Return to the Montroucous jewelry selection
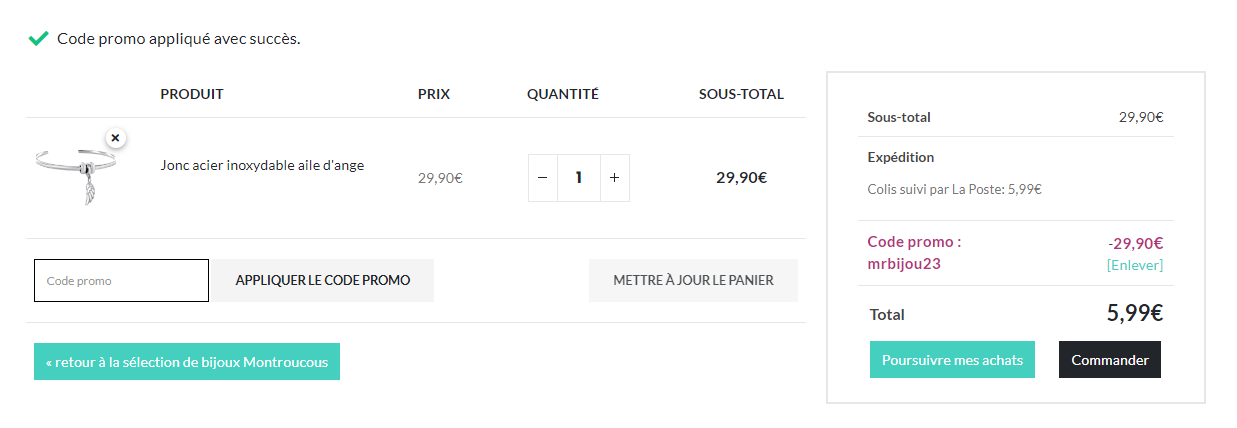This screenshot has width=1237, height=428. [x=187, y=362]
